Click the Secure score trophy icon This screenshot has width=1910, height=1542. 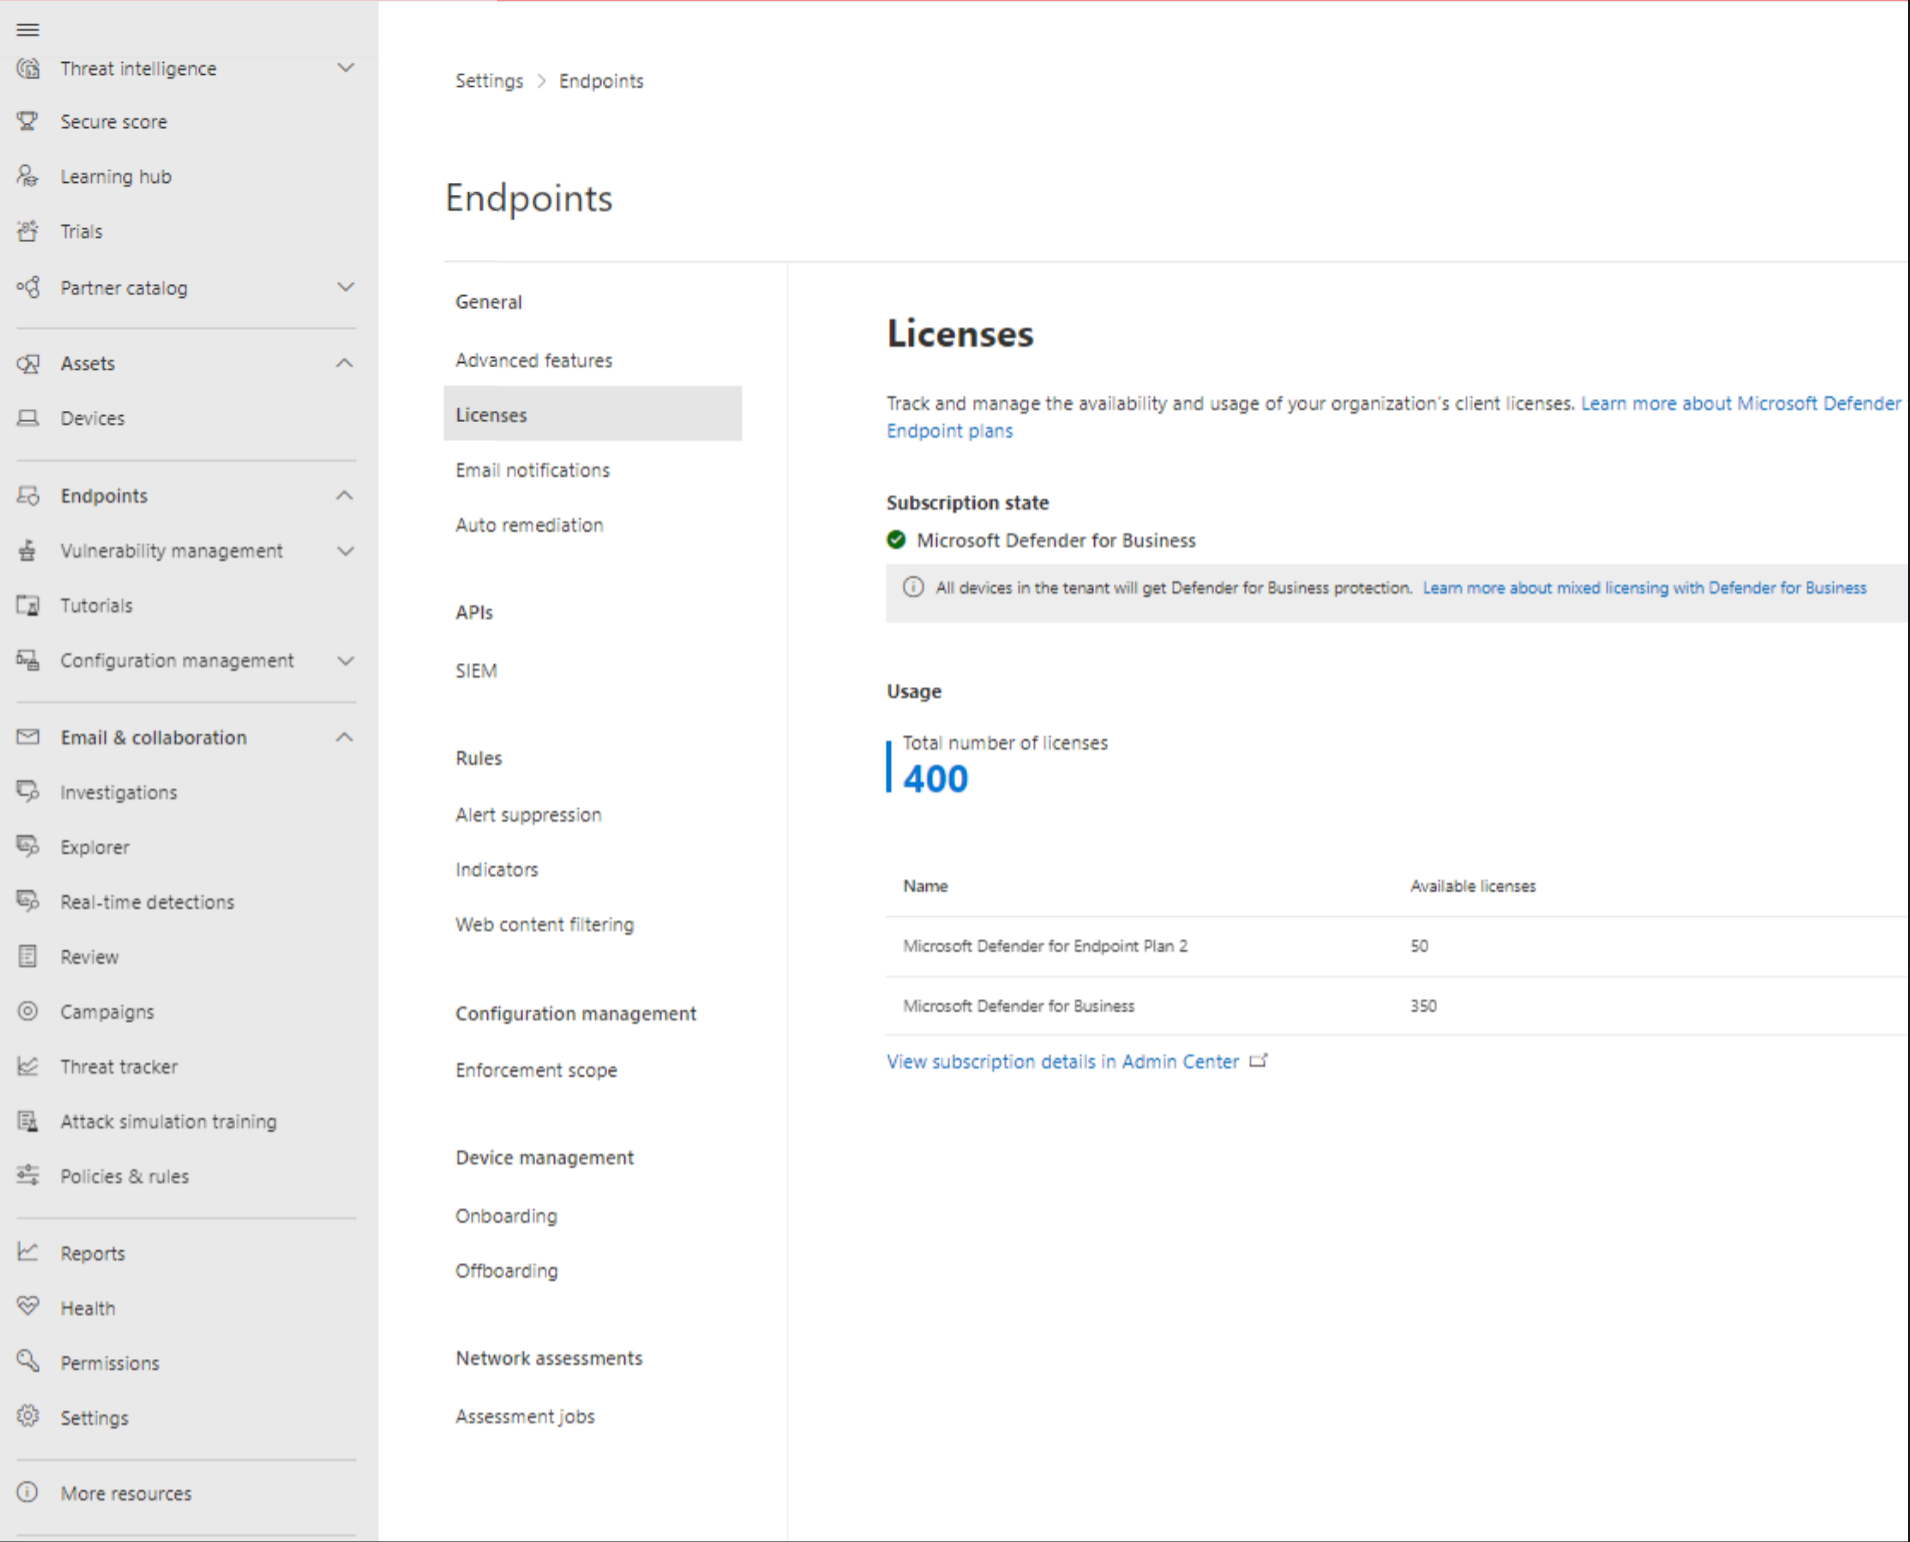click(28, 121)
